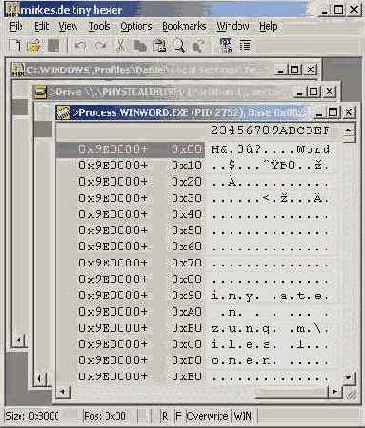Click scroll-up arrow of WINWORD.EXE hex view
365x428 pixels.
point(348,130)
